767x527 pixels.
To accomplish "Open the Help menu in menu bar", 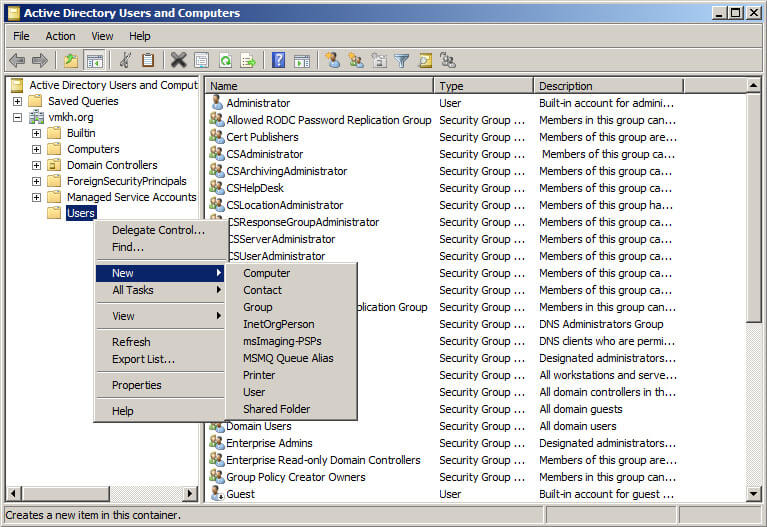I will pyautogui.click(x=140, y=36).
